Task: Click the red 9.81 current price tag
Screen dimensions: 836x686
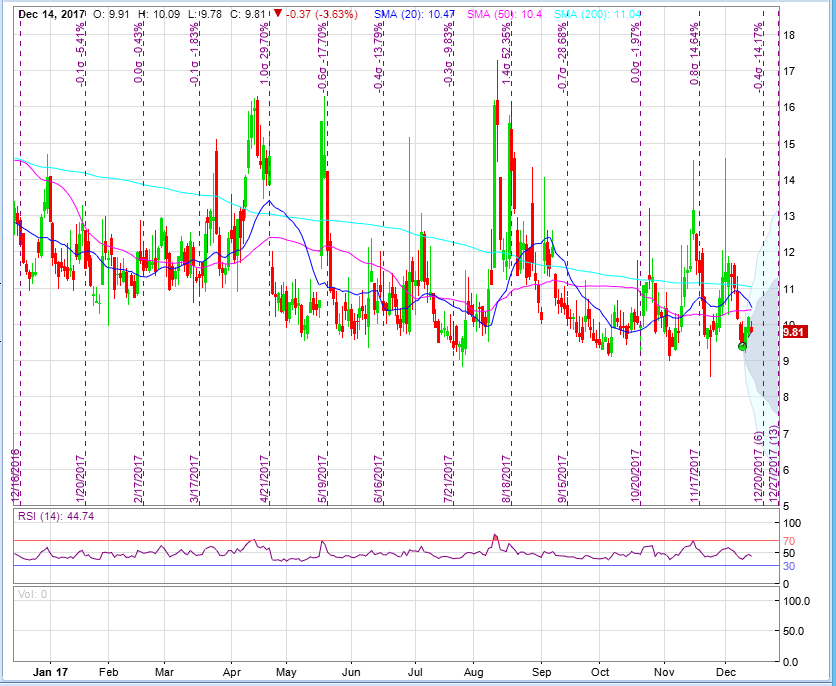Action: [x=794, y=332]
